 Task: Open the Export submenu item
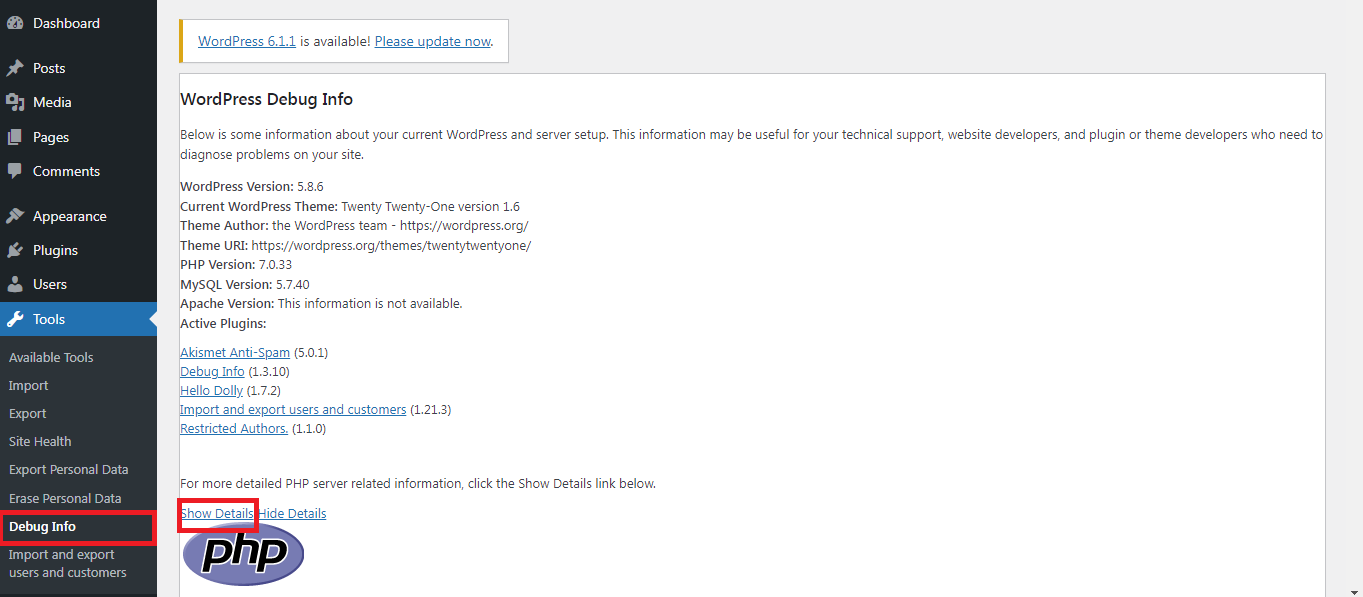[28, 413]
